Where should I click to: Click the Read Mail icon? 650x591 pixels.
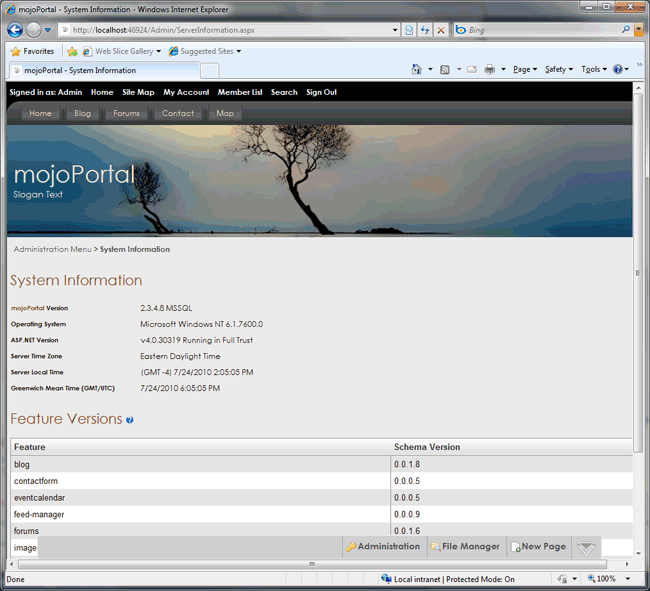point(471,70)
